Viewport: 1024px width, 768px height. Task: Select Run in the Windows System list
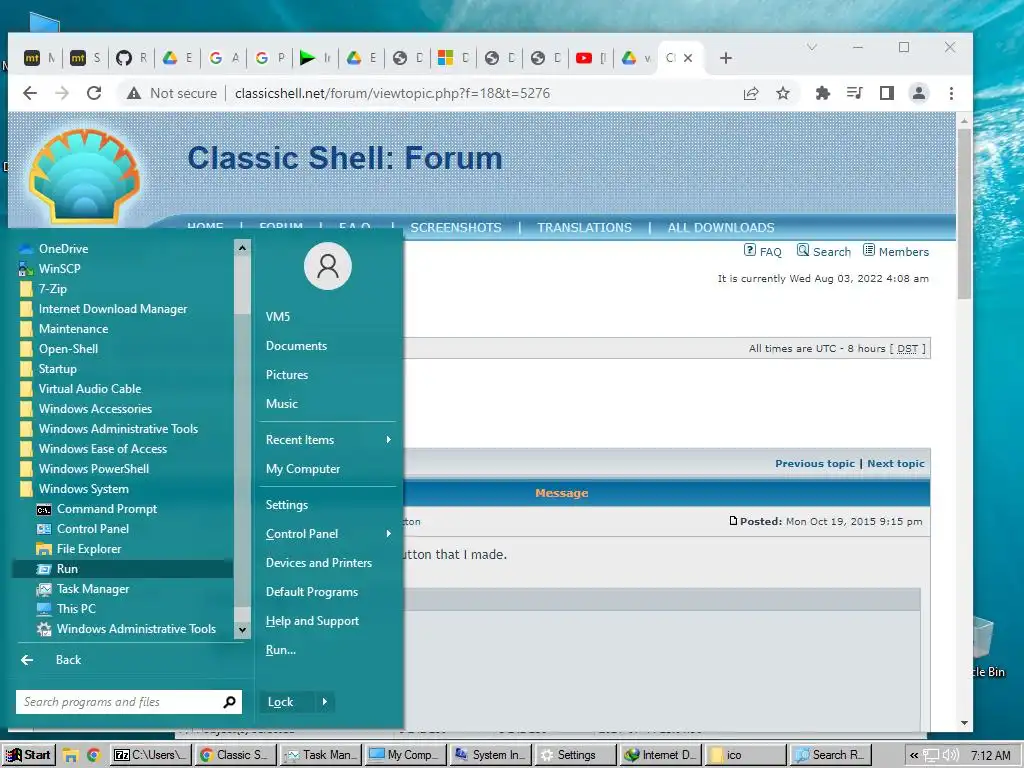tap(123, 569)
